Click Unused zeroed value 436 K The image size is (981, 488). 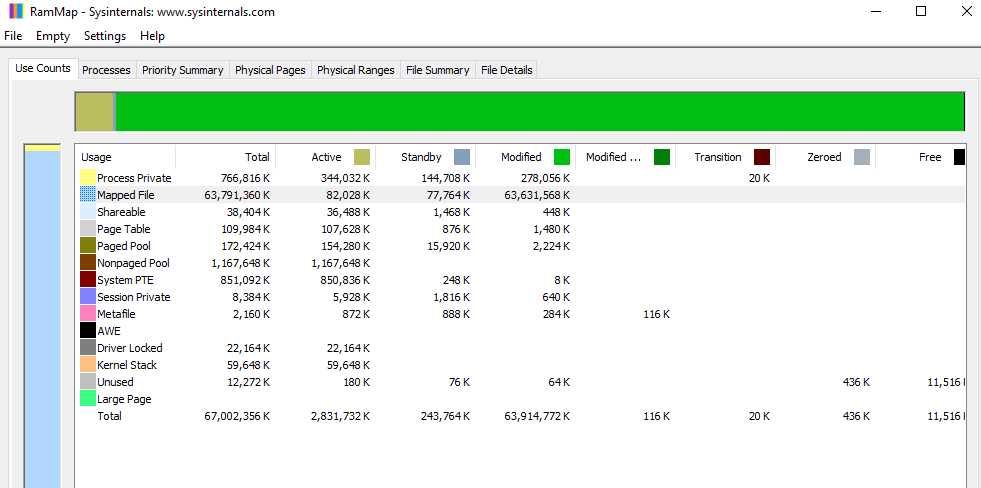pos(856,382)
